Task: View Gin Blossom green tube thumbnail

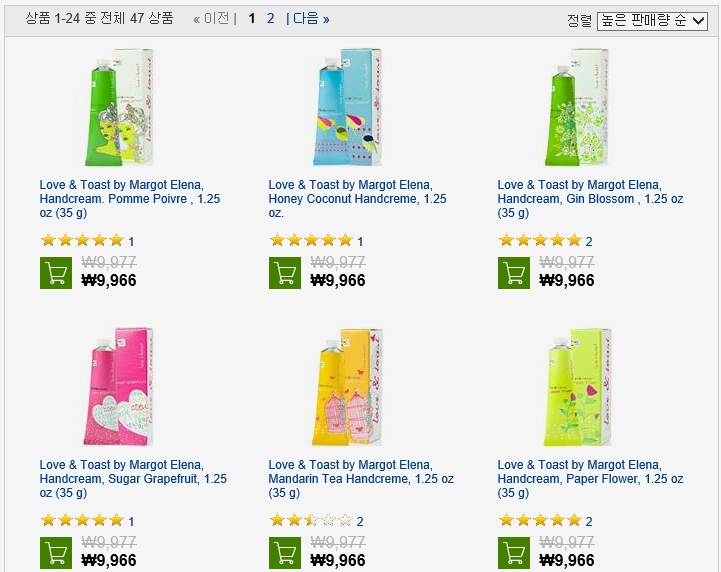Action: pos(576,107)
